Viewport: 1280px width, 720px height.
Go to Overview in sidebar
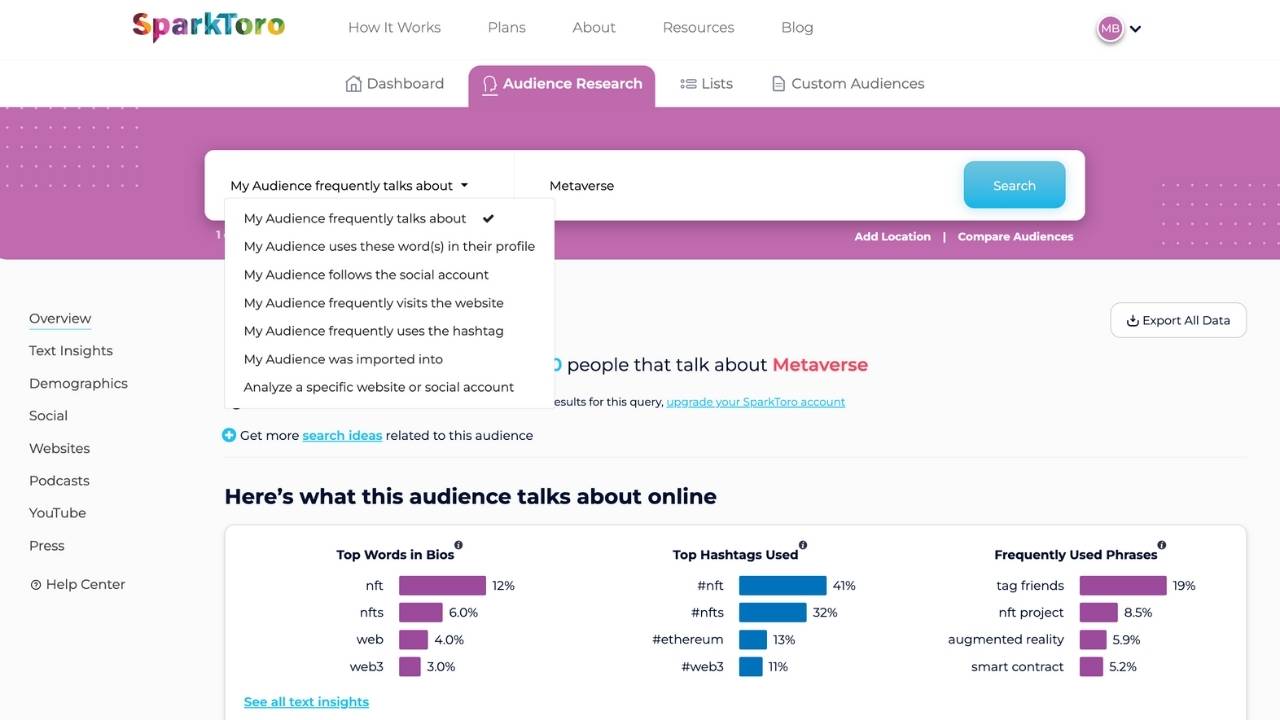(60, 319)
